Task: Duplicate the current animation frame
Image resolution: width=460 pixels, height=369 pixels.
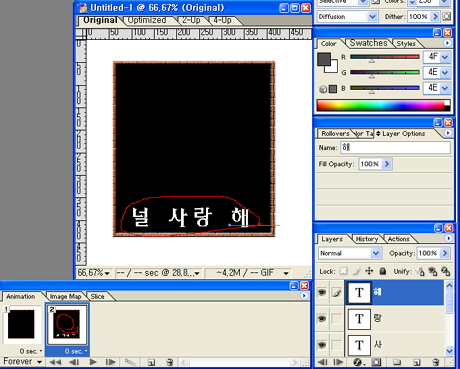Action: (x=152, y=362)
